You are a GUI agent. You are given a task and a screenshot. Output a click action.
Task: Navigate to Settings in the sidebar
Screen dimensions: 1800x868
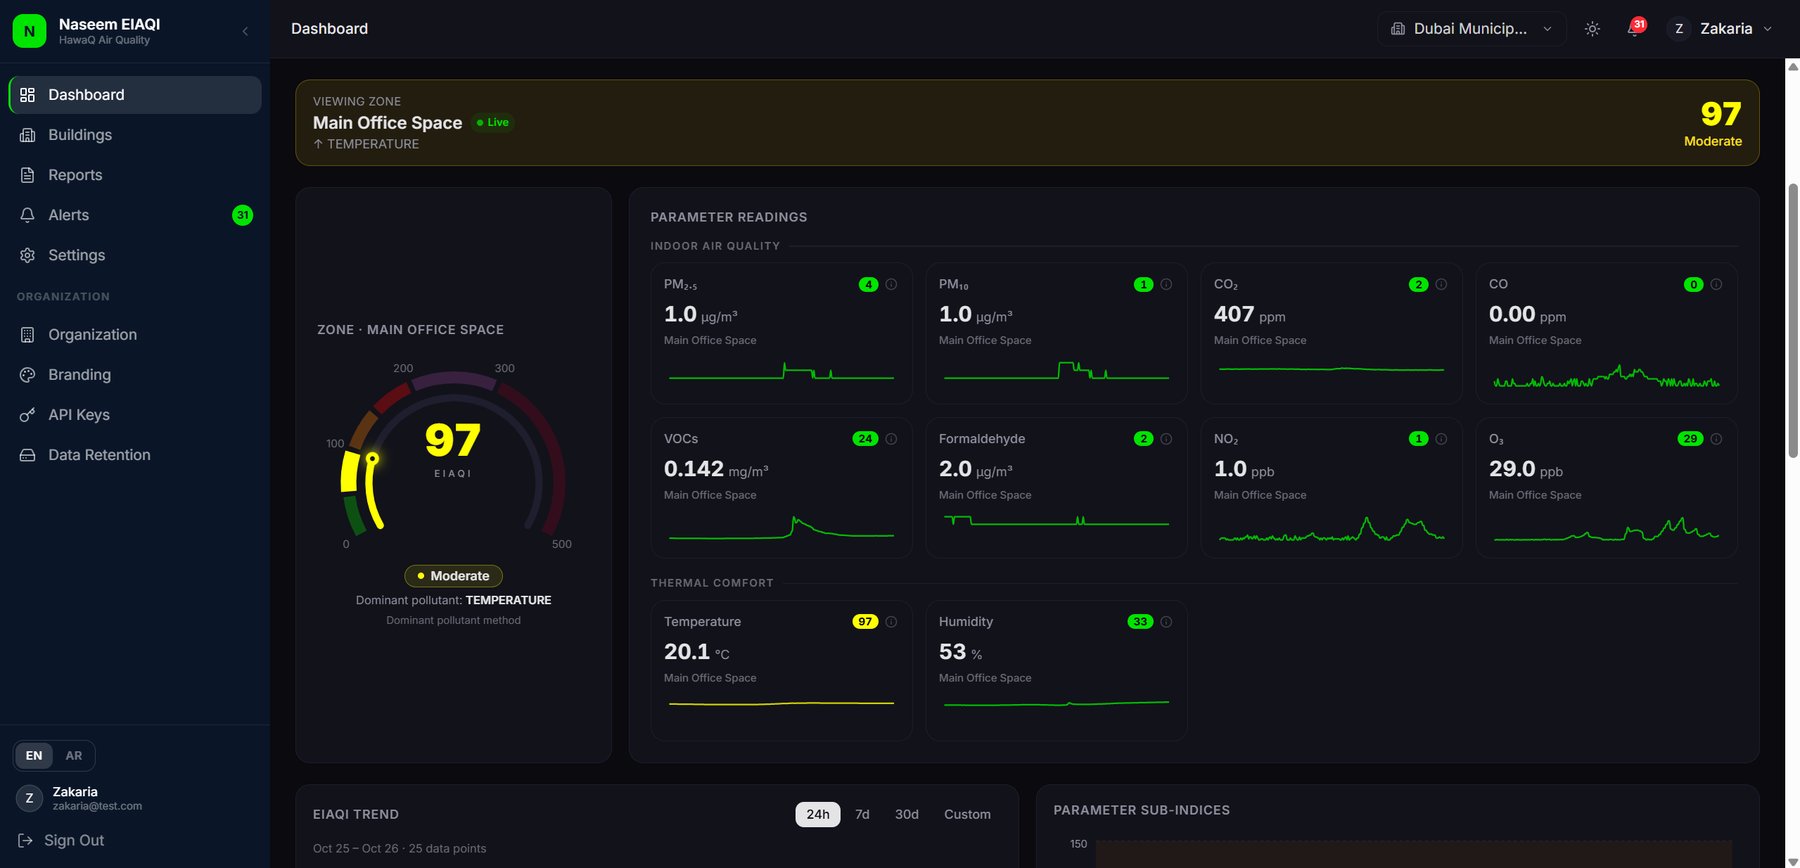[x=135, y=255]
